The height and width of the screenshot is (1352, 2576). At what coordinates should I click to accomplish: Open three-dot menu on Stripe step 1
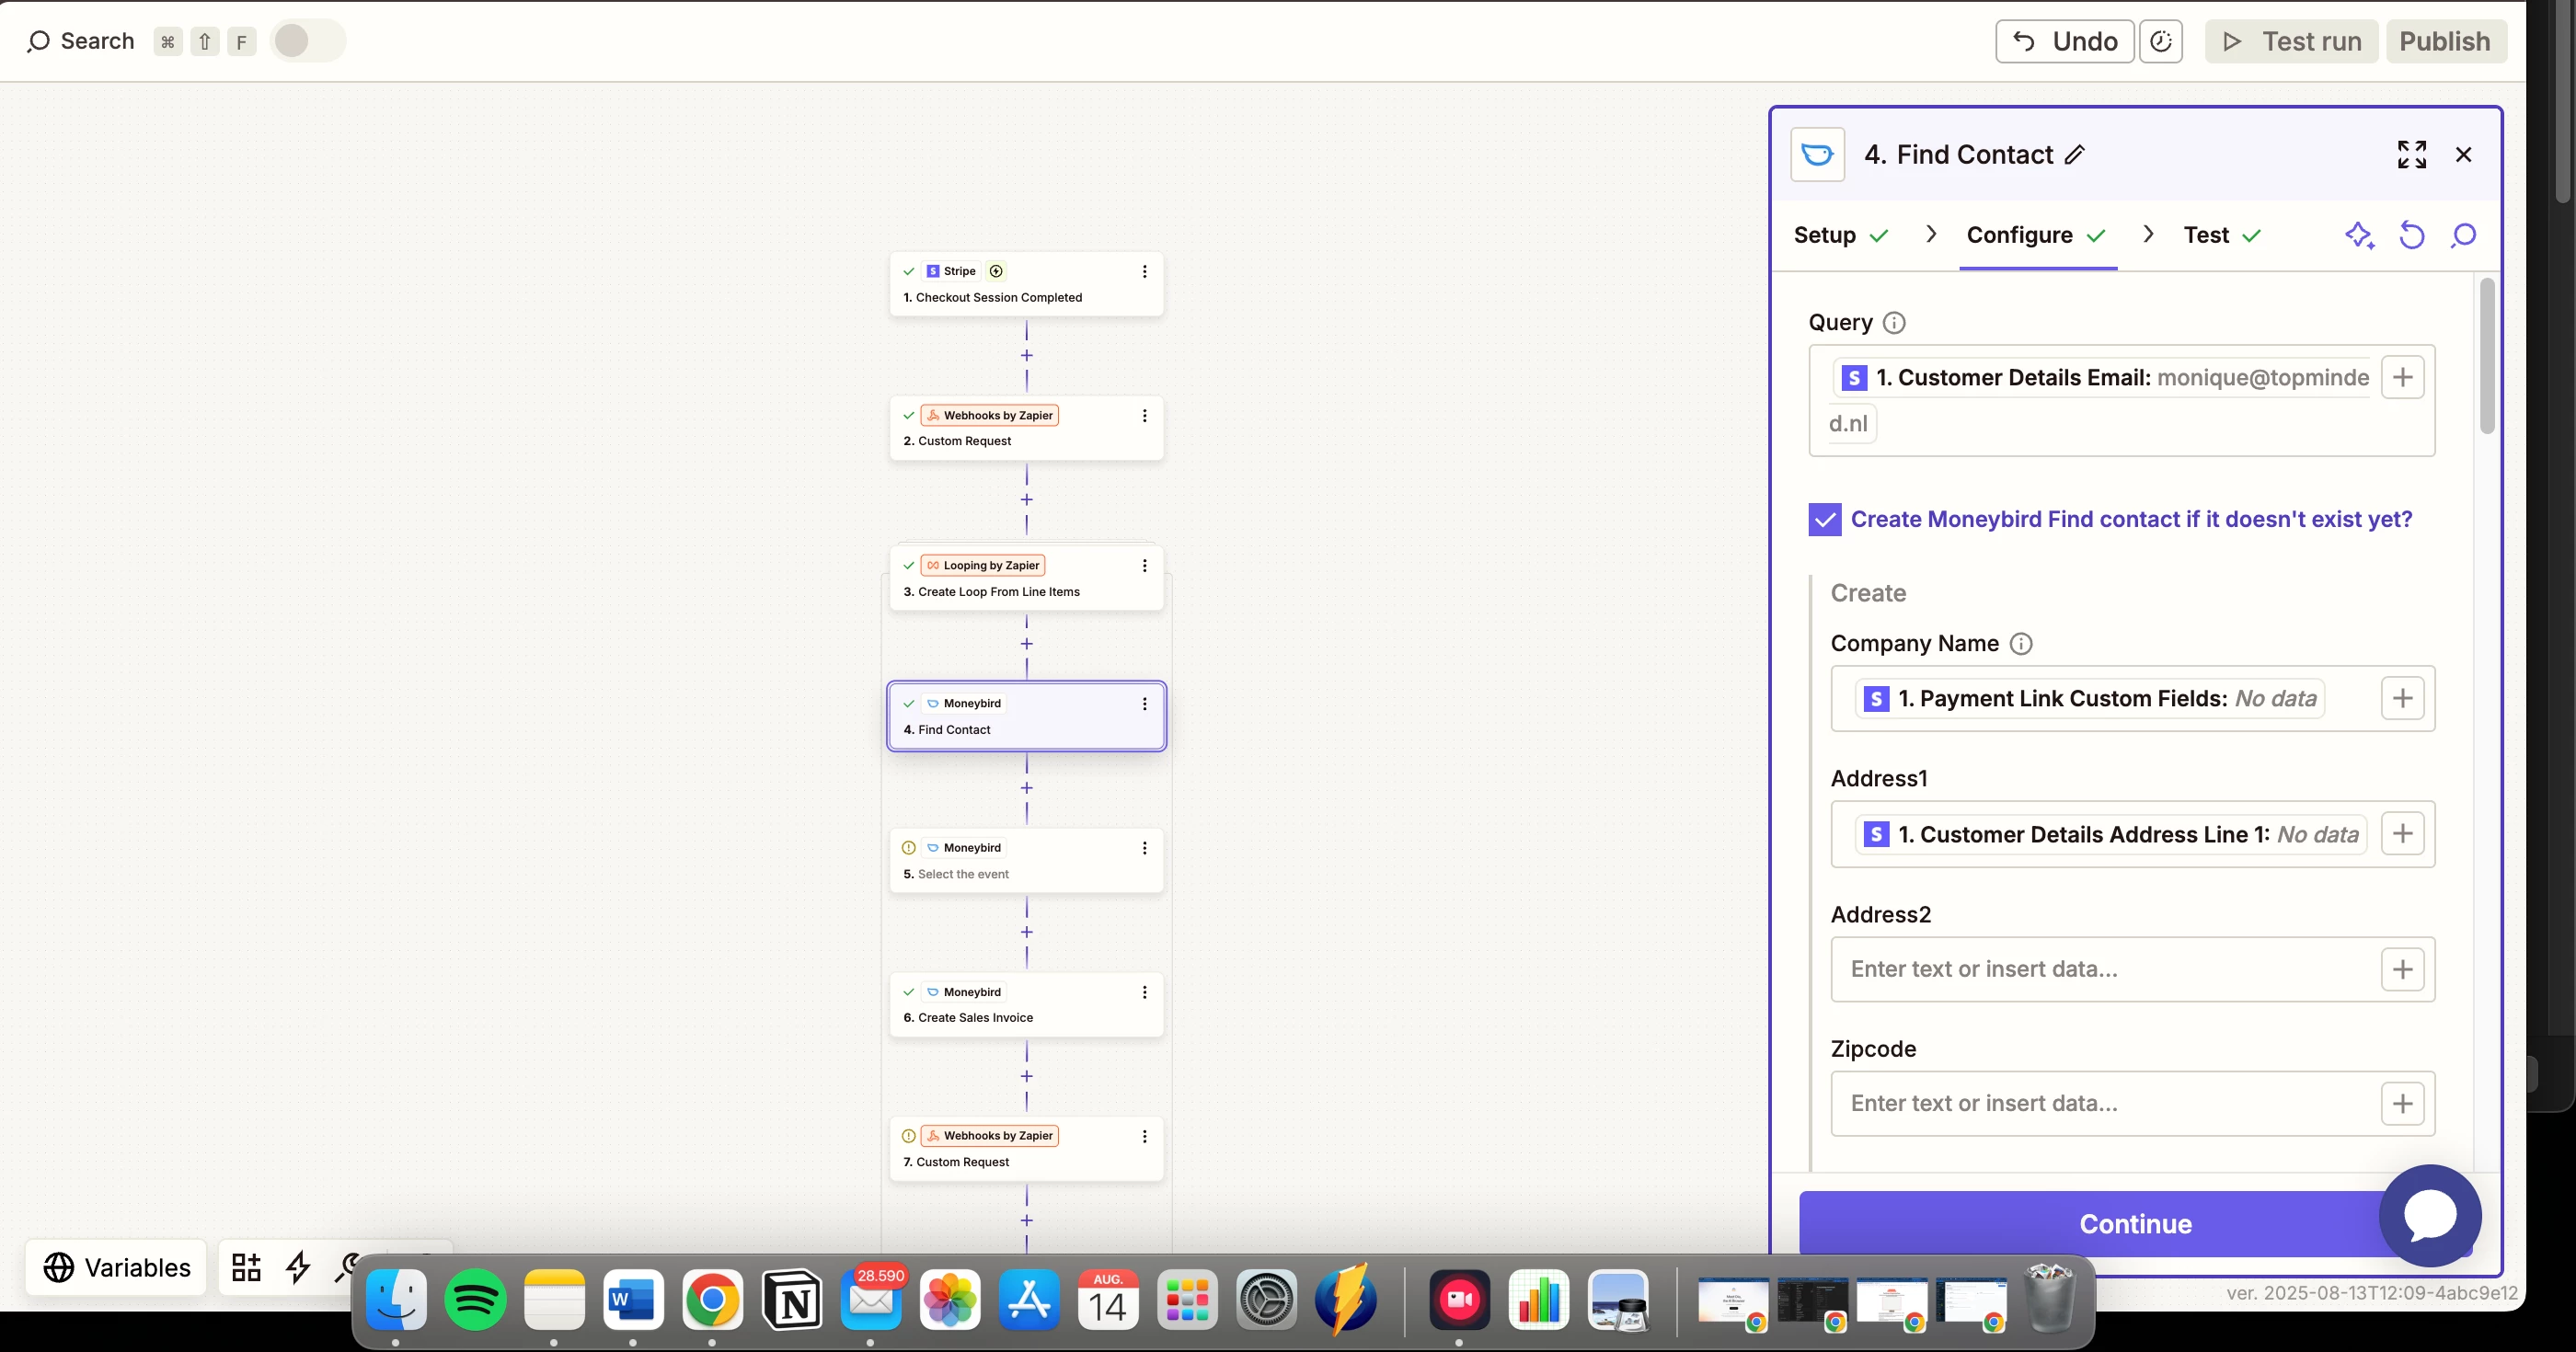(1144, 271)
